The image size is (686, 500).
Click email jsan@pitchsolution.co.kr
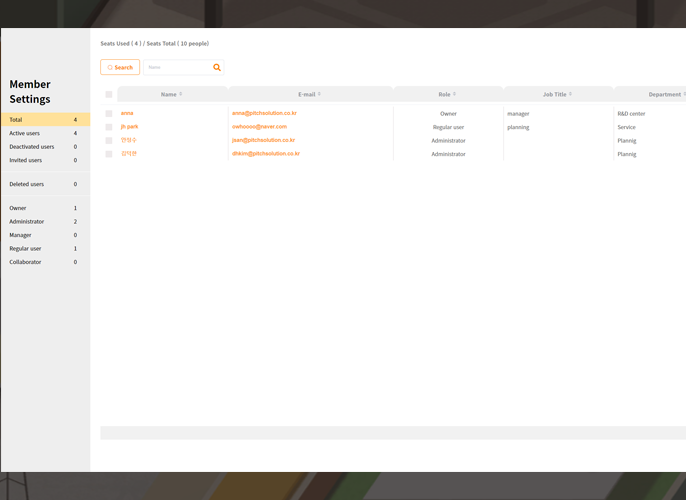(263, 140)
